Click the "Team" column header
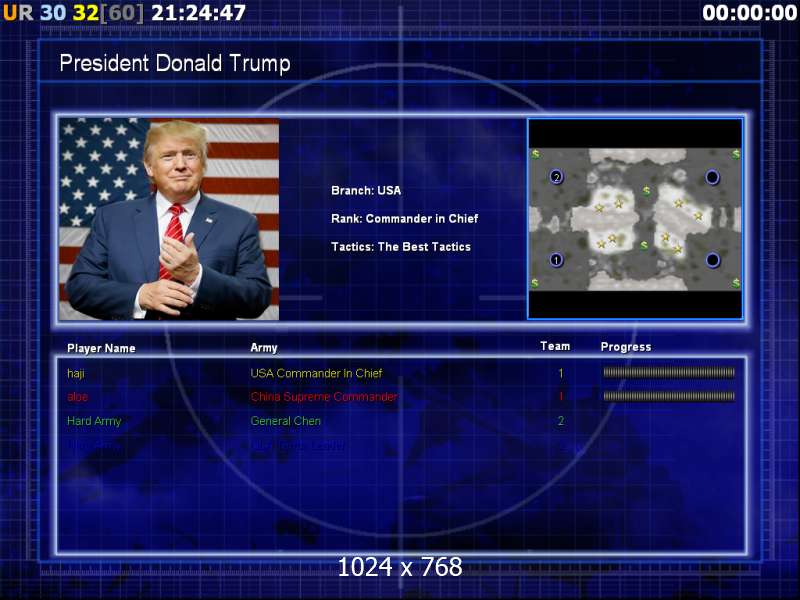This screenshot has height=600, width=800. click(555, 346)
